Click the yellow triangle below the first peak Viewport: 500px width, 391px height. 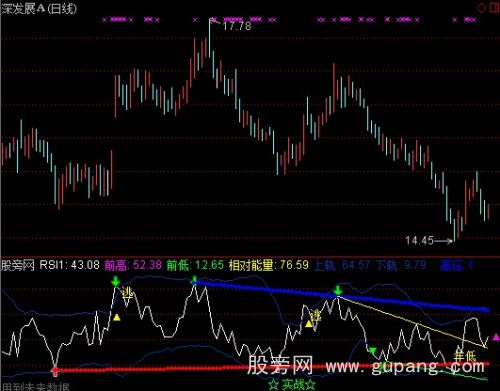tap(116, 317)
